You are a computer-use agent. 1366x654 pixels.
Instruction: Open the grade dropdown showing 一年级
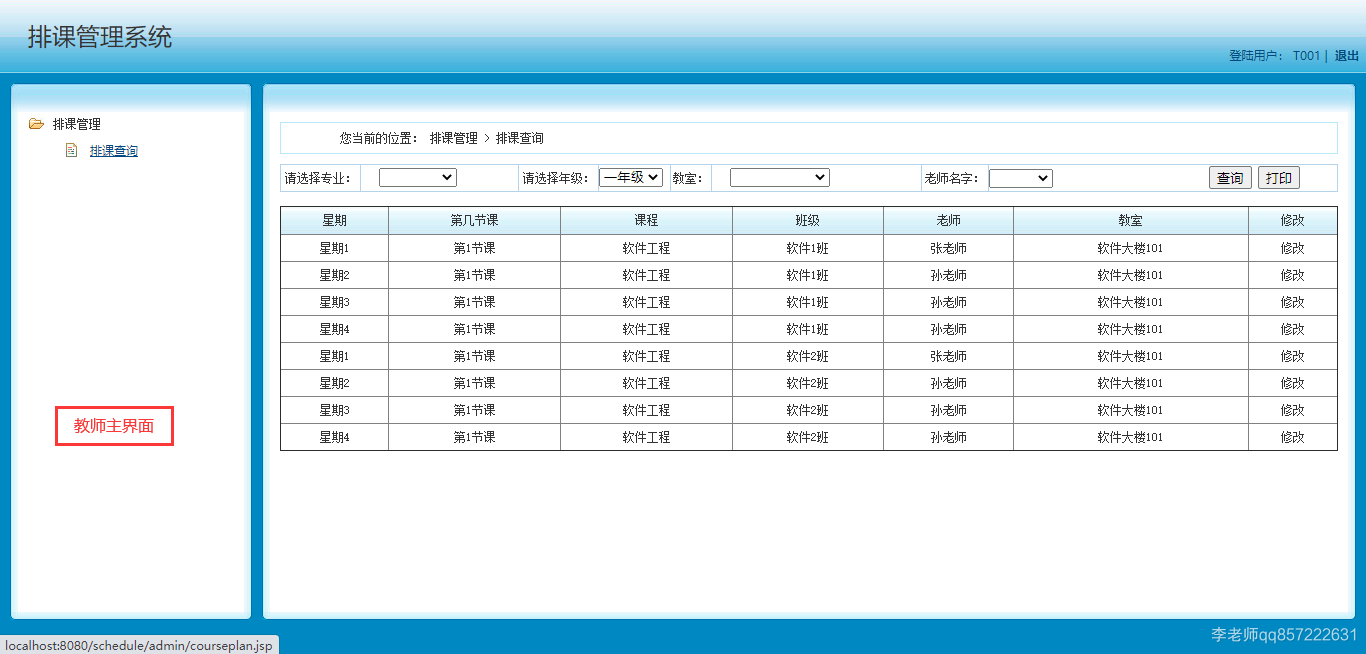(631, 177)
